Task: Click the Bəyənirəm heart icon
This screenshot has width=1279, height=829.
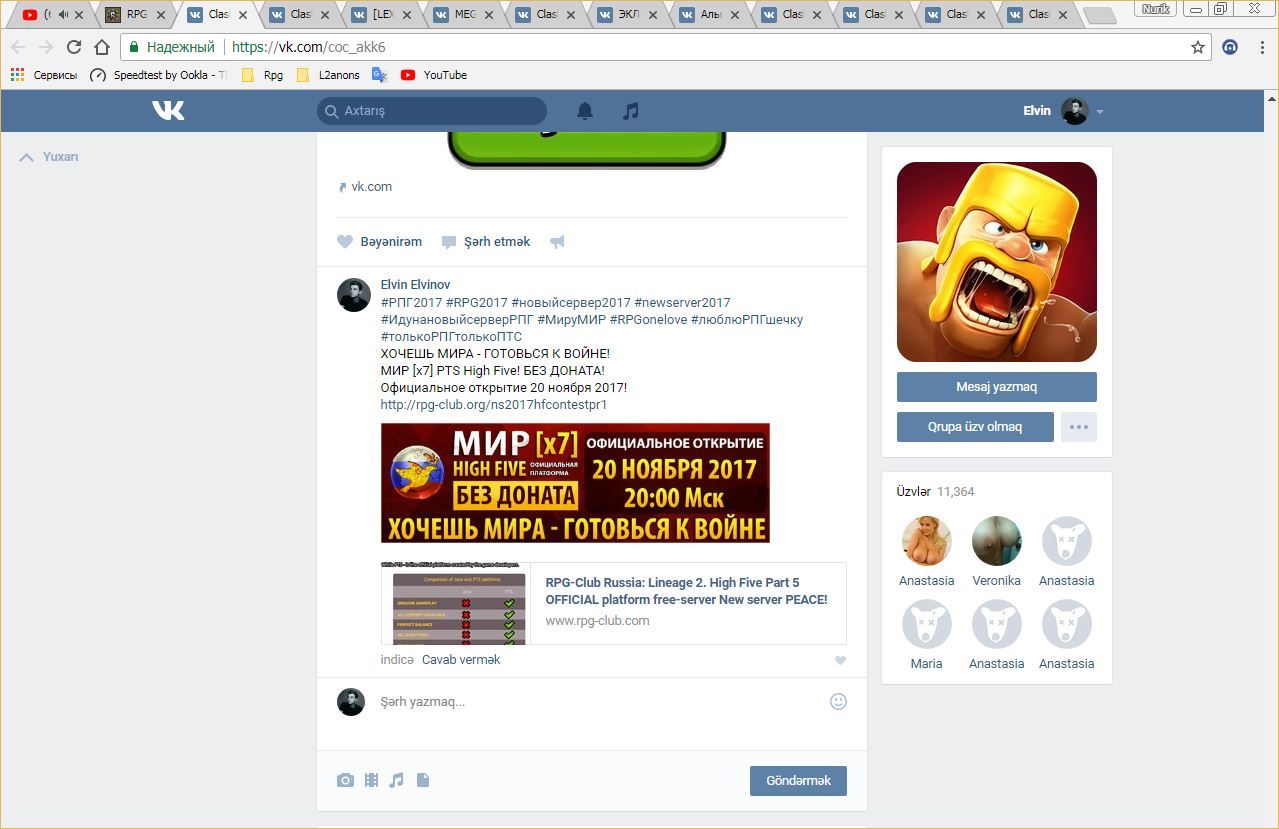Action: click(345, 242)
